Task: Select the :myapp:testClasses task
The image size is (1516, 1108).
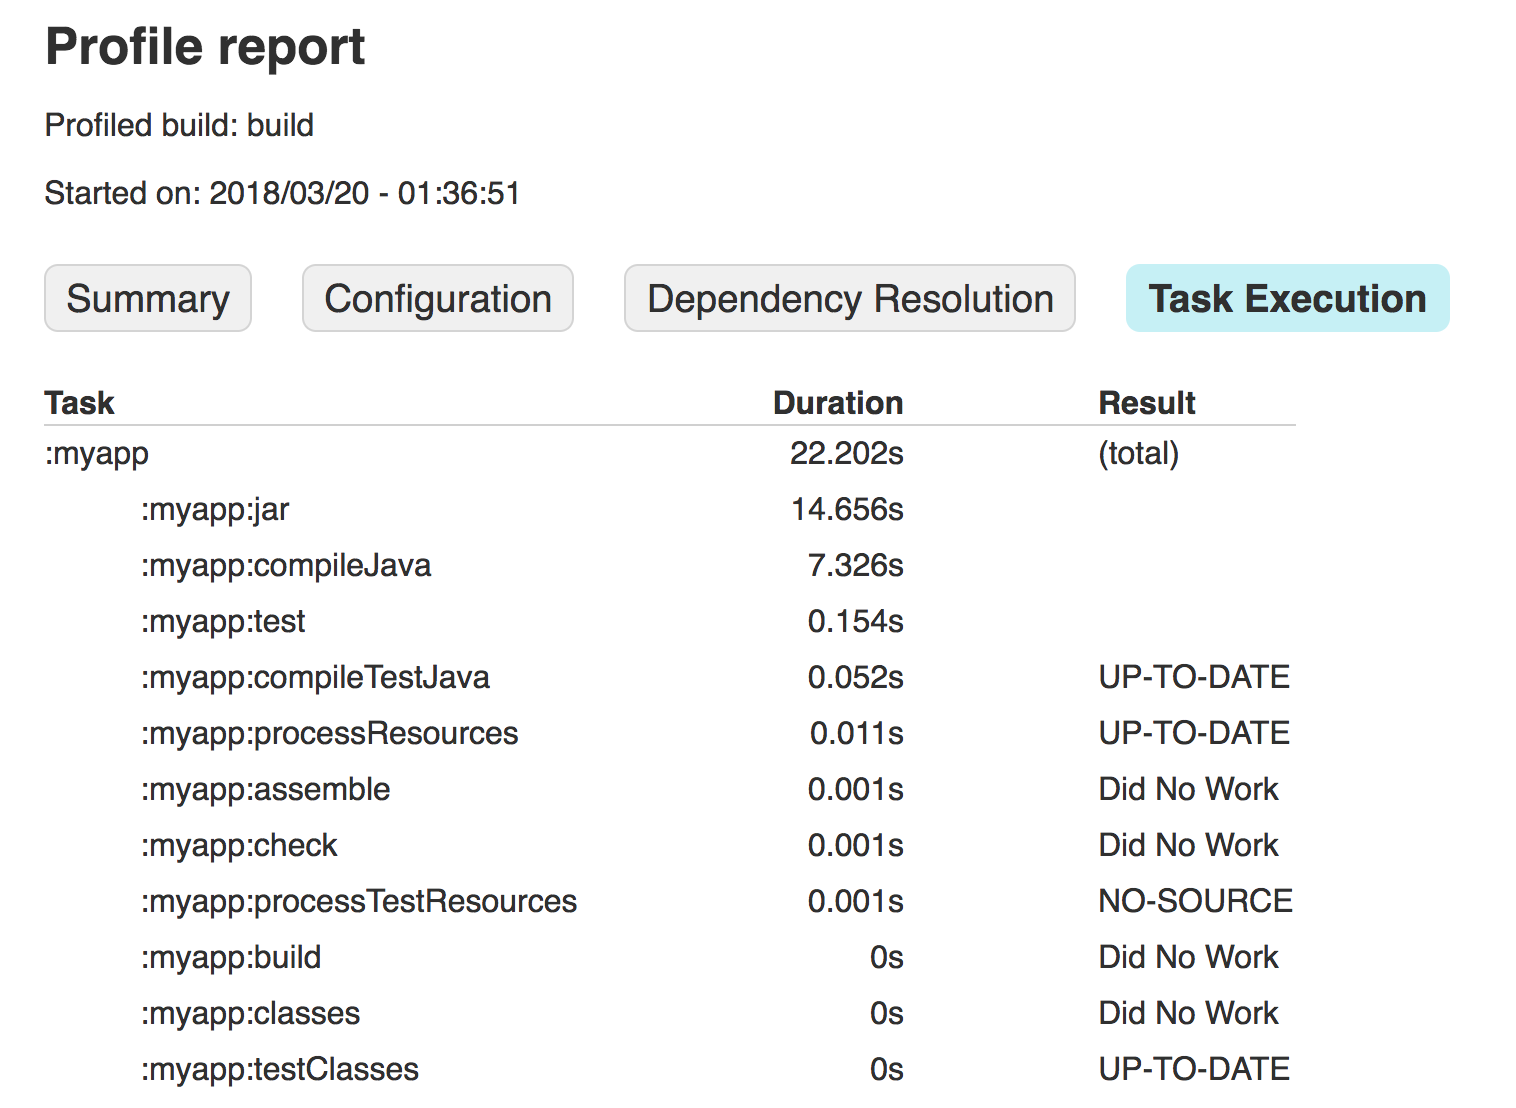Action: [280, 1070]
